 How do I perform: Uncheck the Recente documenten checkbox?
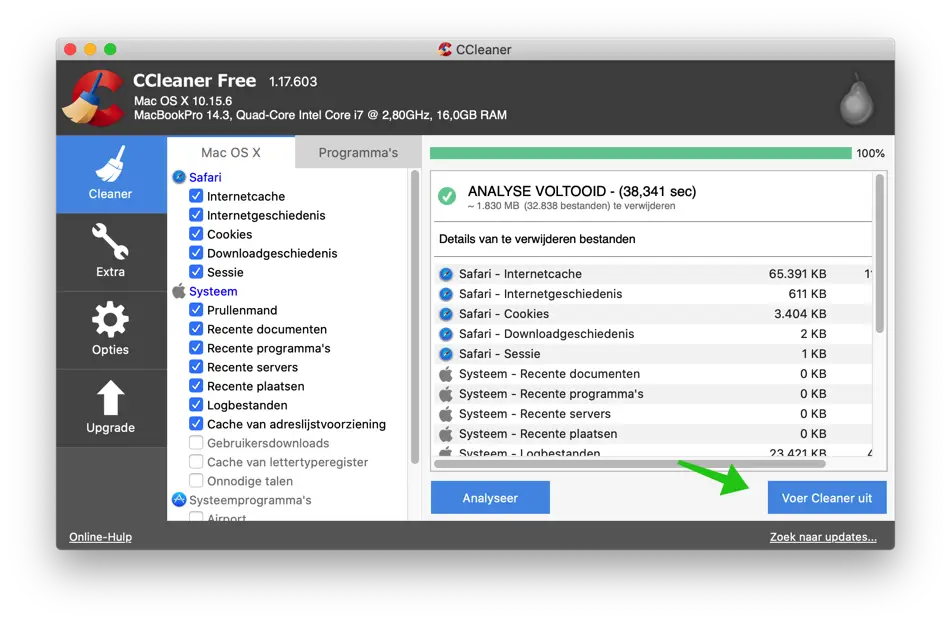pyautogui.click(x=196, y=329)
